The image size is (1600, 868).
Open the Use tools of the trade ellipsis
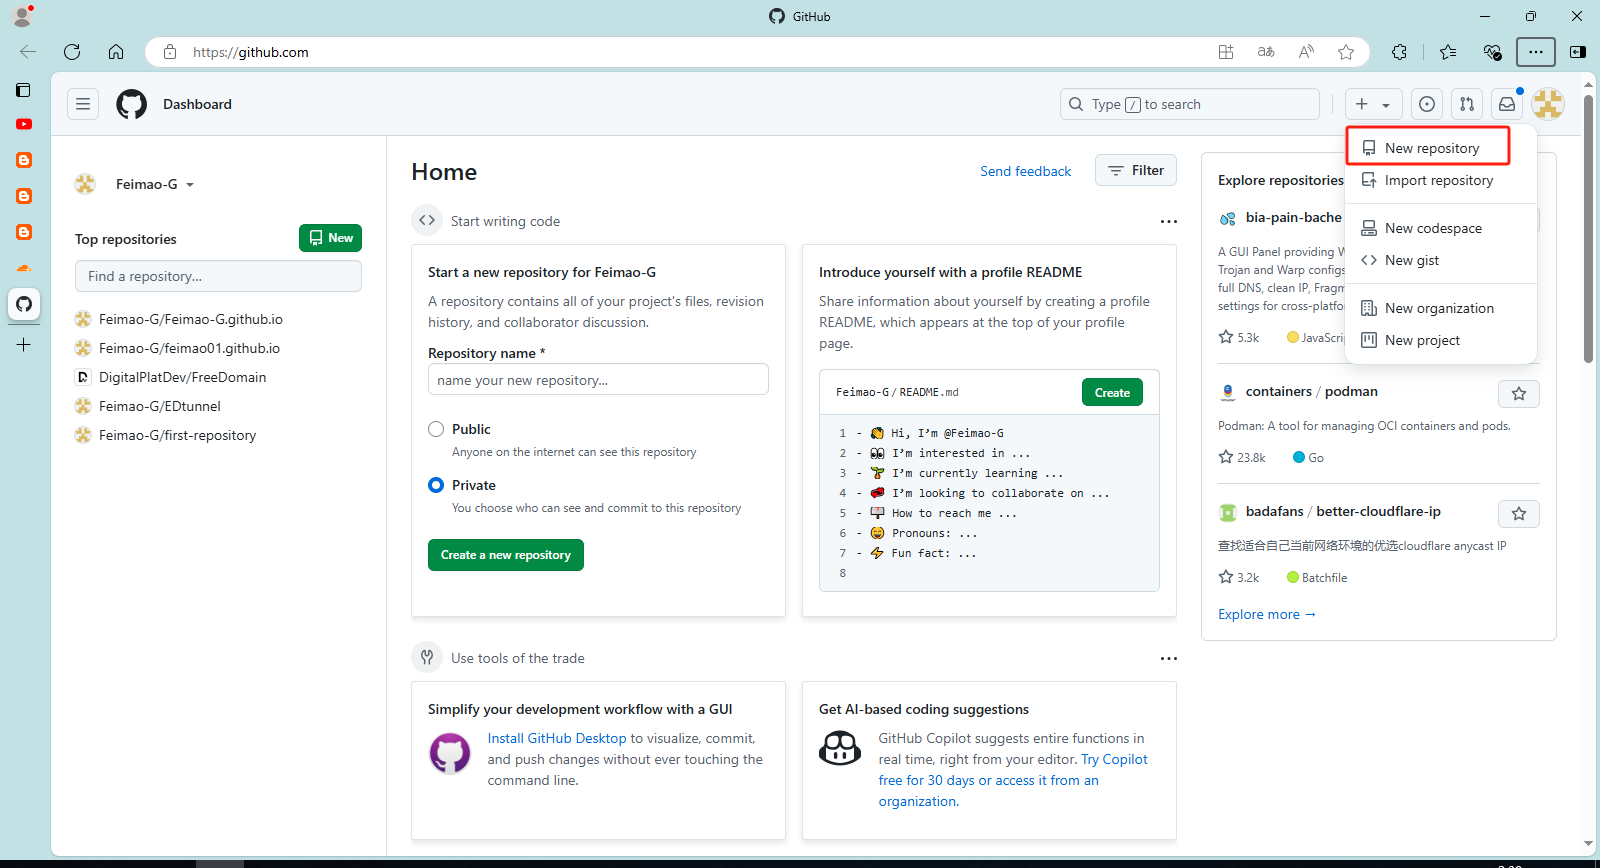[x=1168, y=658]
